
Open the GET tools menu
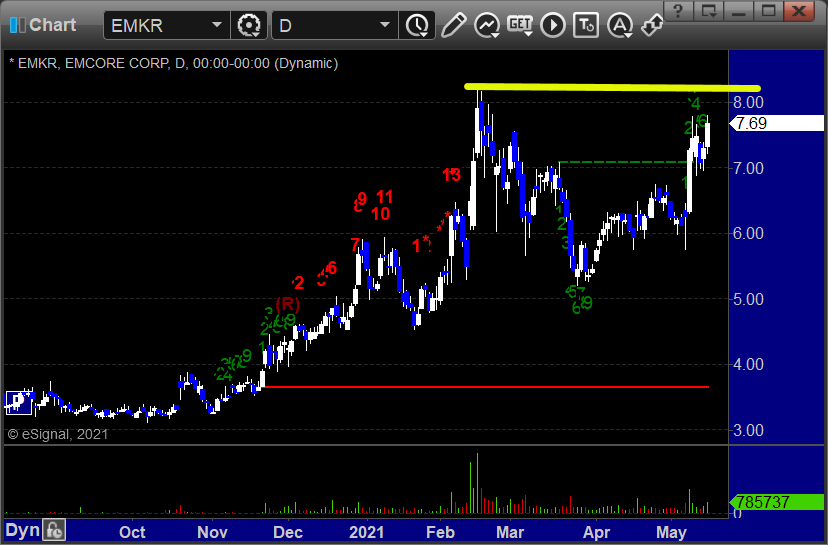(x=520, y=25)
